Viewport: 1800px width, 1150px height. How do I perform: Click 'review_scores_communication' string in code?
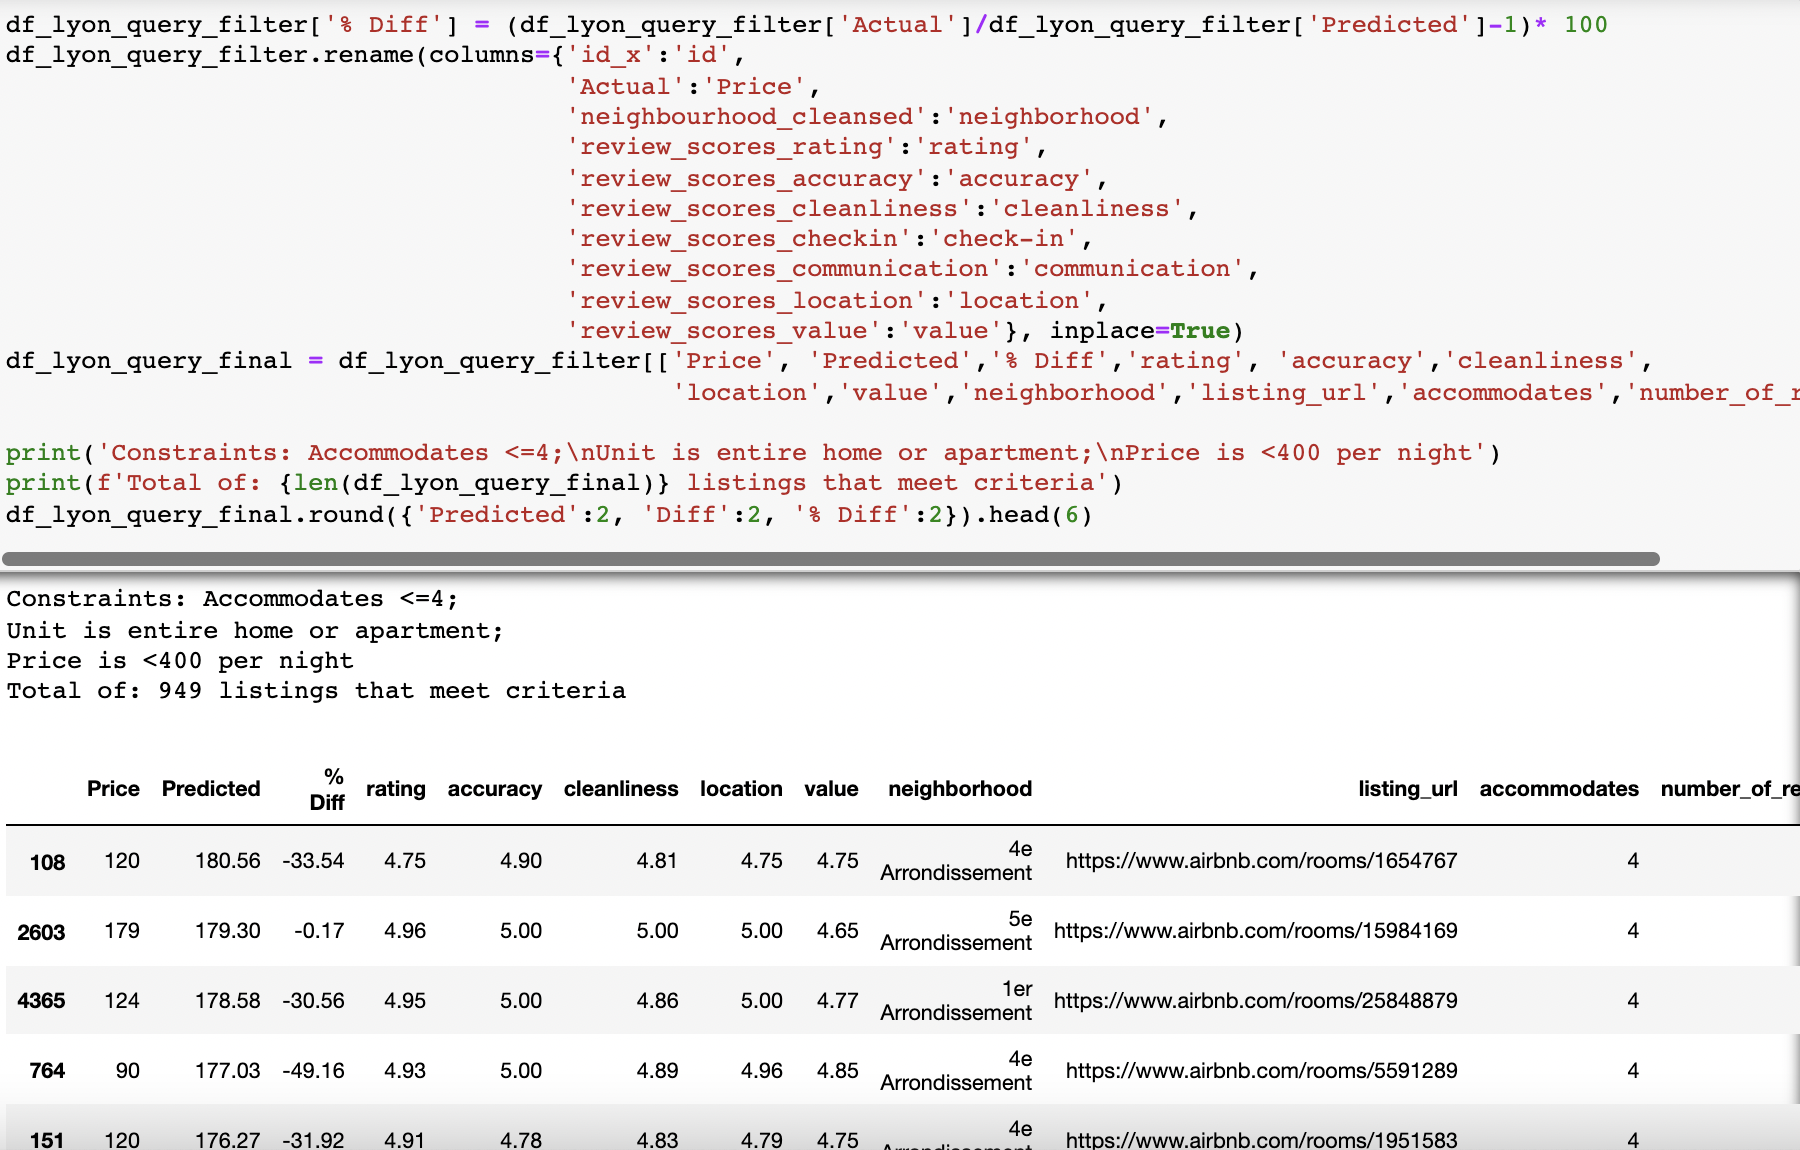point(784,269)
